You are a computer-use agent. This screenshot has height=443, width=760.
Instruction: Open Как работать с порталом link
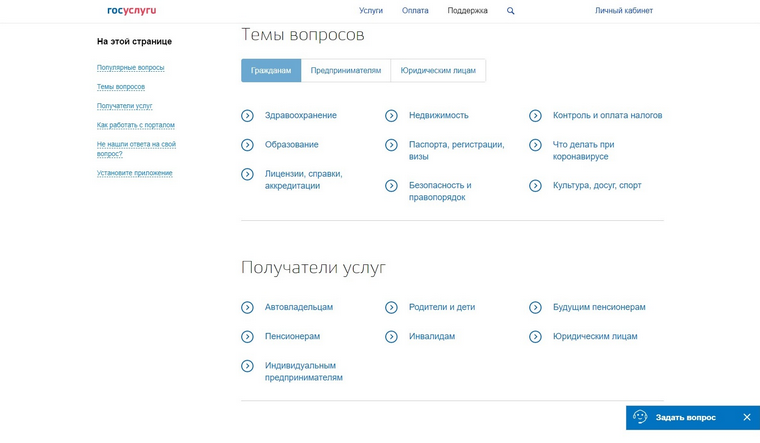tap(136, 125)
